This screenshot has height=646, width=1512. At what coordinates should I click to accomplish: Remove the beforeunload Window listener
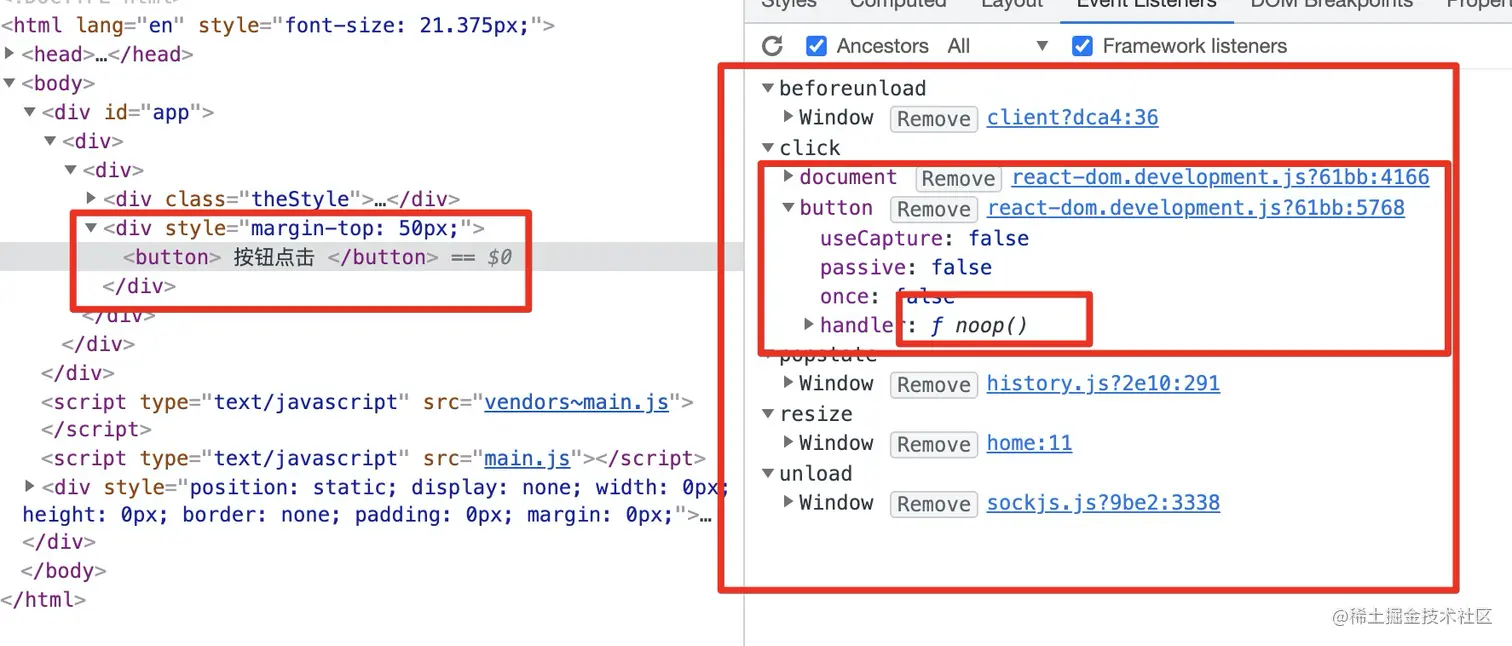(934, 119)
